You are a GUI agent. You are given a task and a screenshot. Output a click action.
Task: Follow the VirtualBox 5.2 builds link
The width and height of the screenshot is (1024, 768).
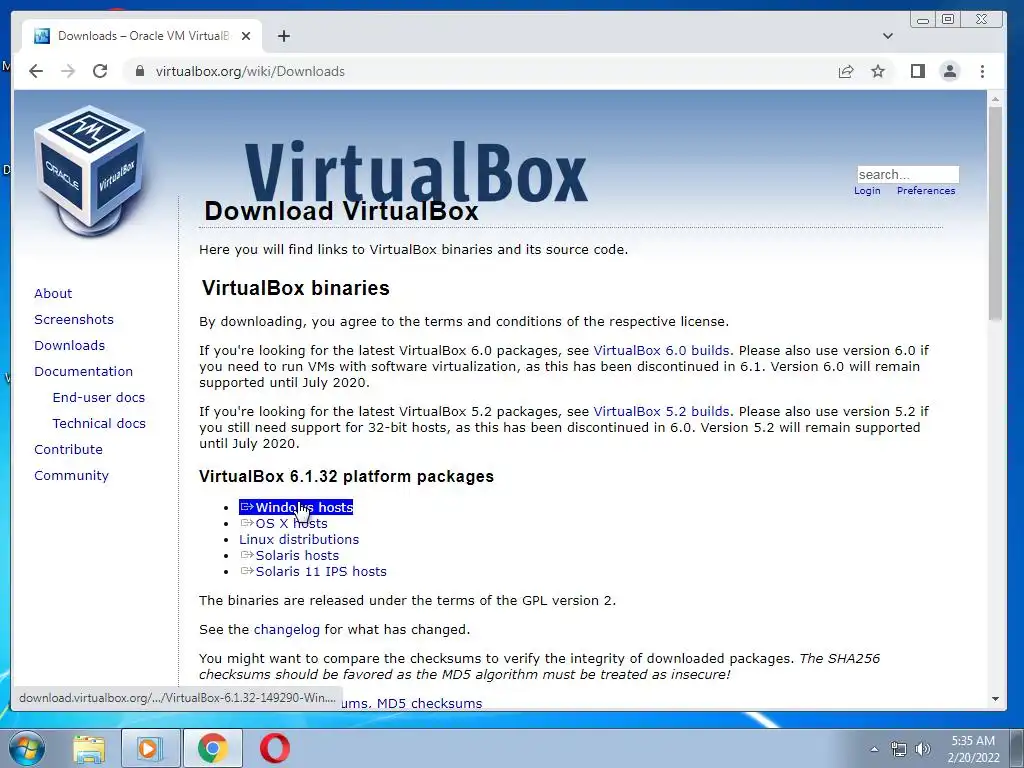(x=661, y=411)
